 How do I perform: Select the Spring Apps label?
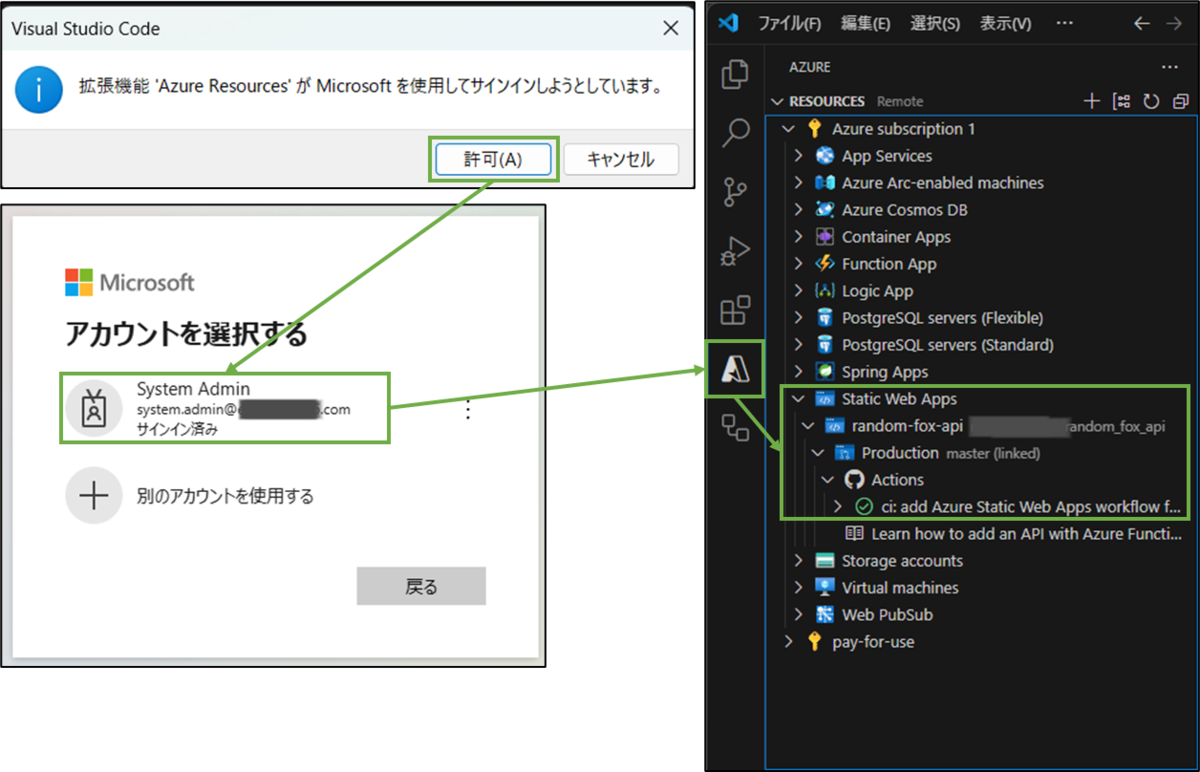coord(885,372)
